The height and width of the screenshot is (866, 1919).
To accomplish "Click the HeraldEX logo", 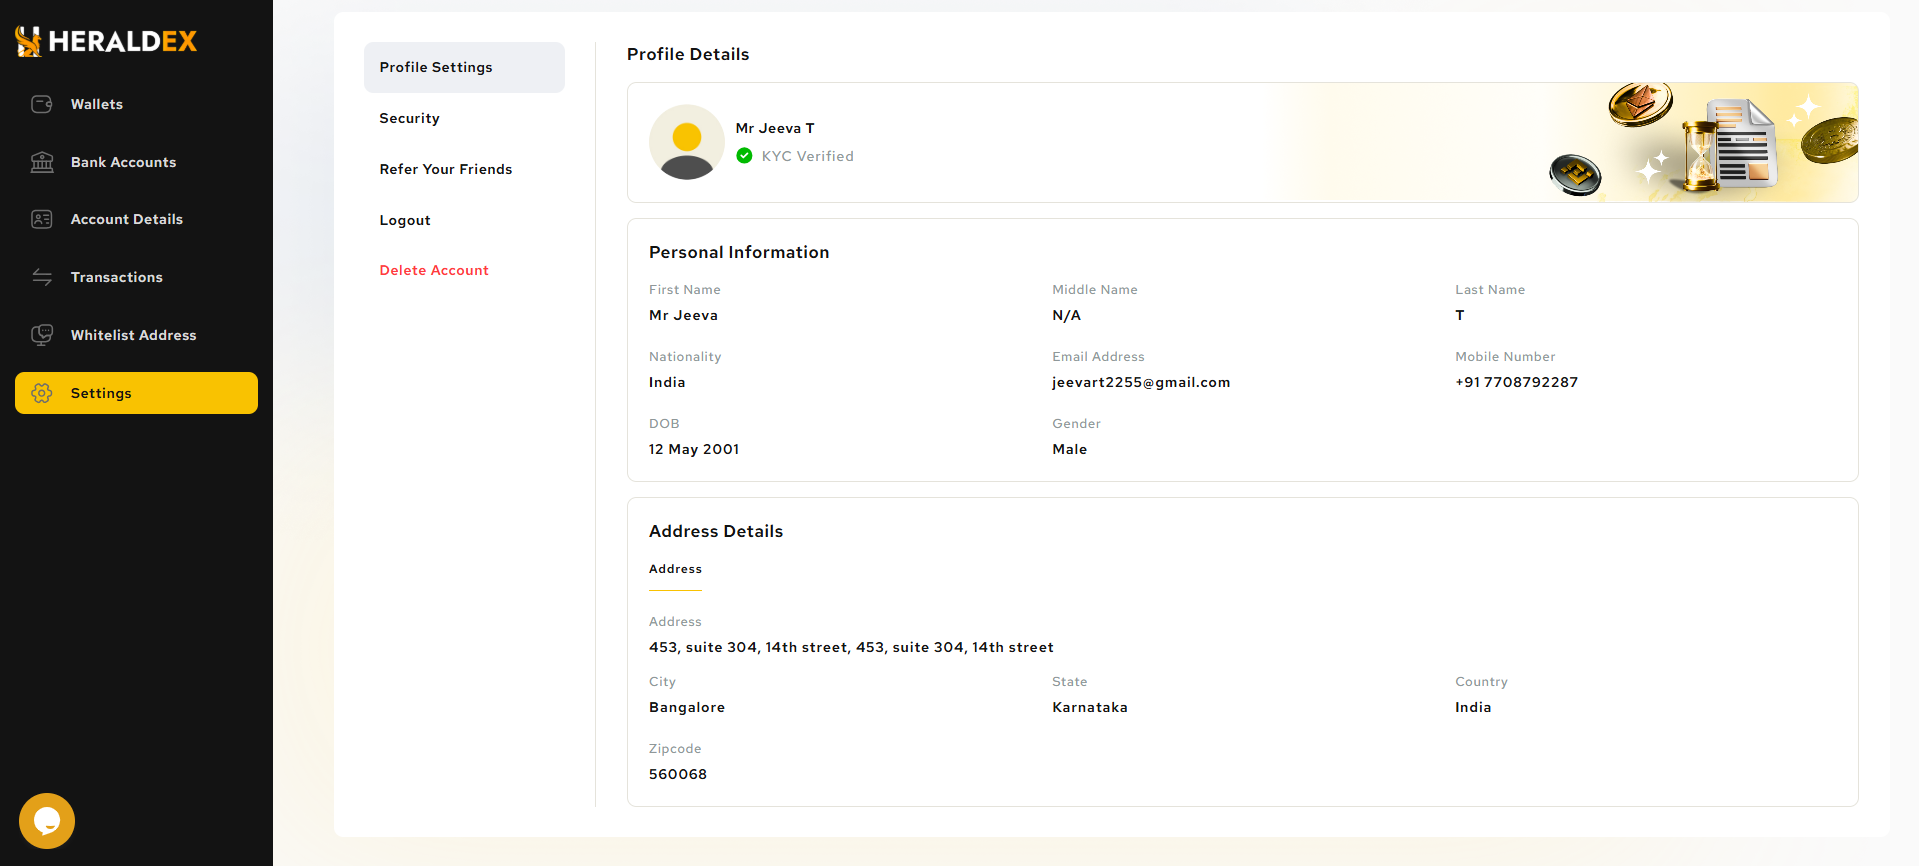I will (106, 41).
